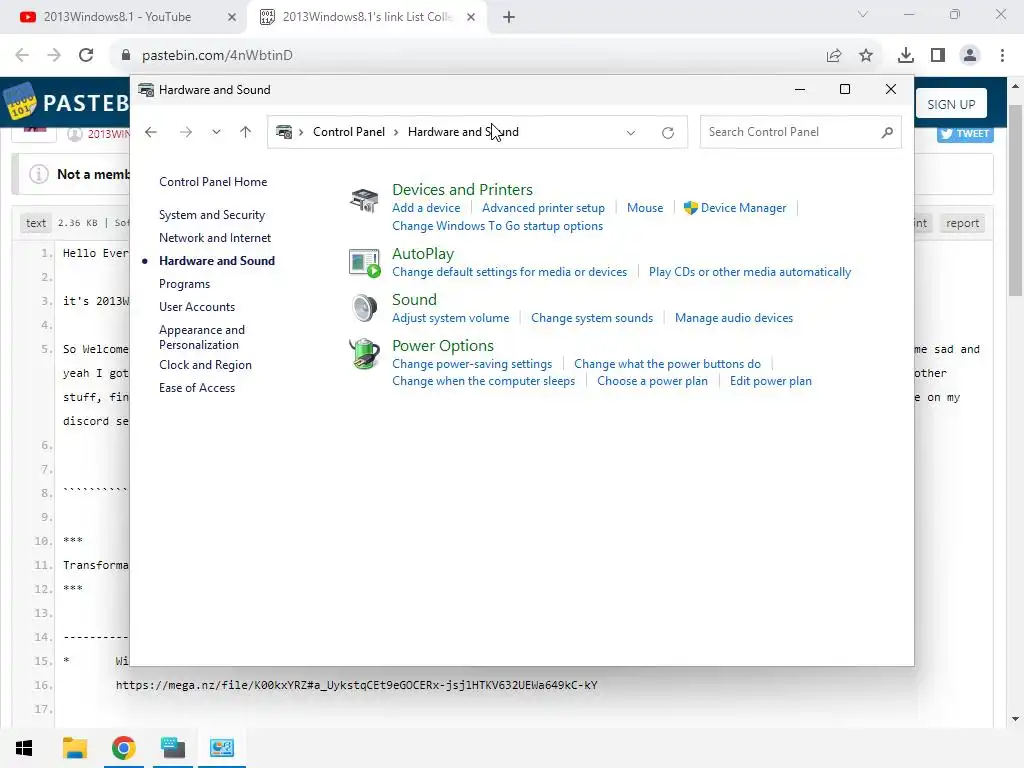Open recent locations dropdown in Control Panel
Screen dimensions: 1024x768
[216, 132]
